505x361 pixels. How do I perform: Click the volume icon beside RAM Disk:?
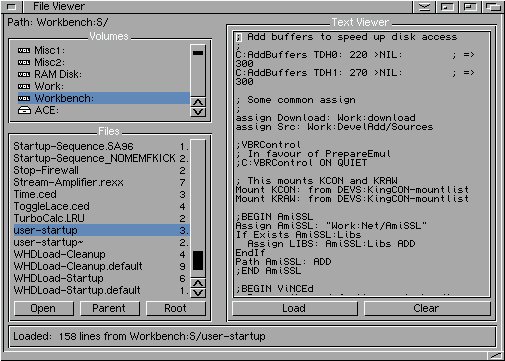click(24, 75)
